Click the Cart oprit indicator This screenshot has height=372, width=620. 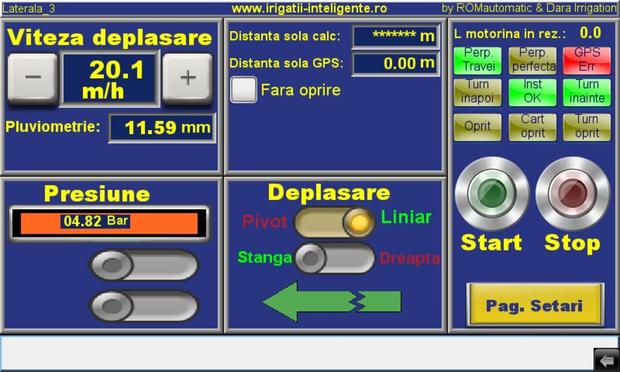(532, 127)
